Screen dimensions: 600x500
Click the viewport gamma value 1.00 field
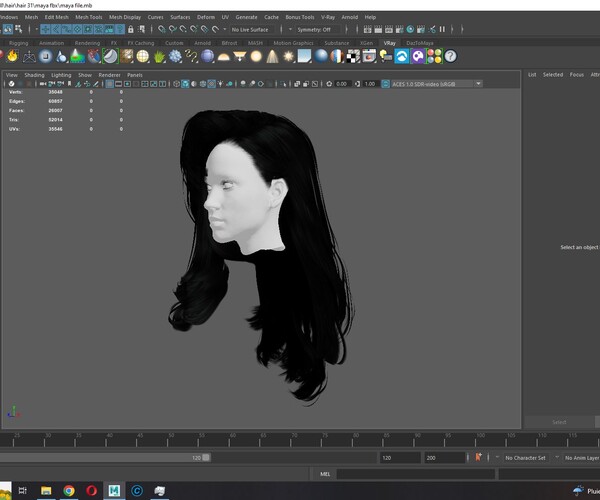(x=370, y=84)
